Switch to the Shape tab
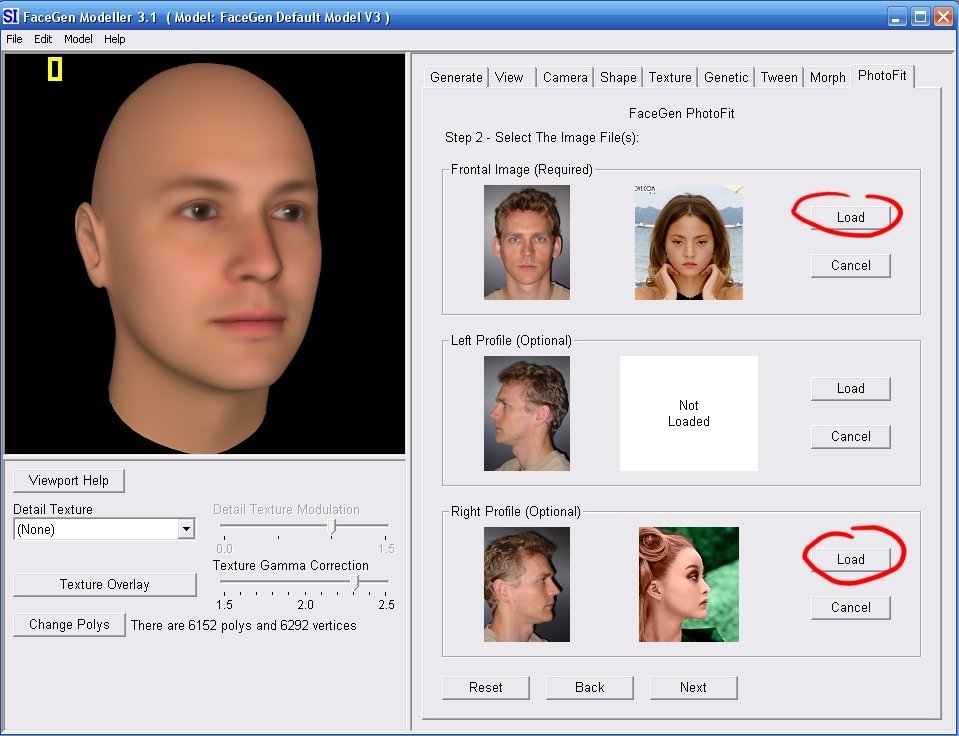959x736 pixels. pyautogui.click(x=618, y=77)
